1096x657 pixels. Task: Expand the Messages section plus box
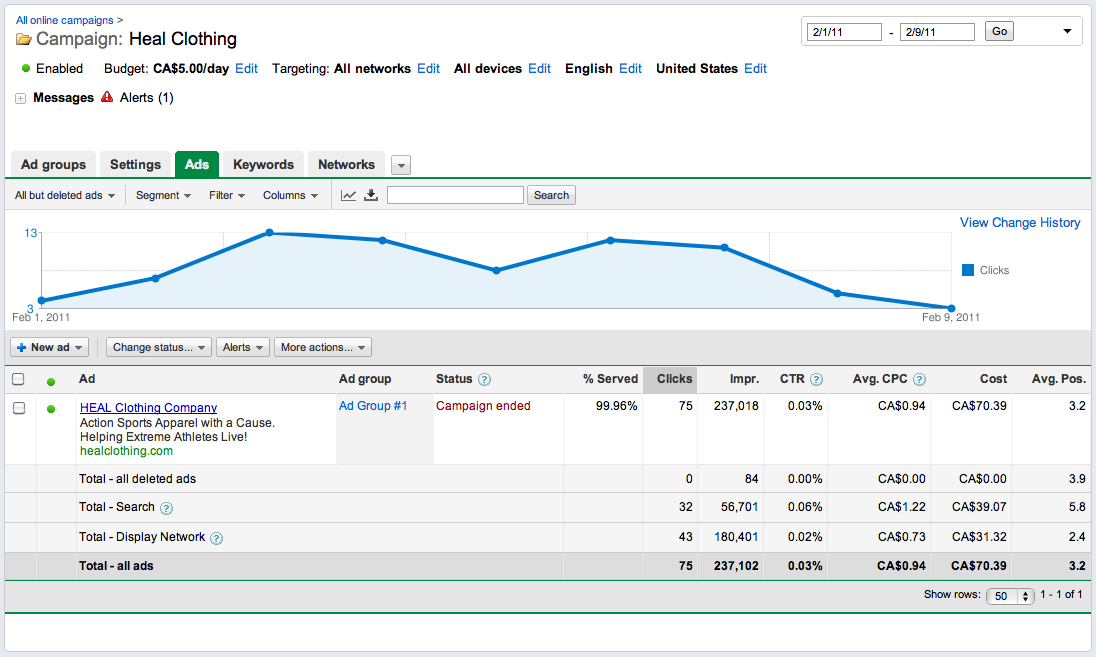pos(20,99)
